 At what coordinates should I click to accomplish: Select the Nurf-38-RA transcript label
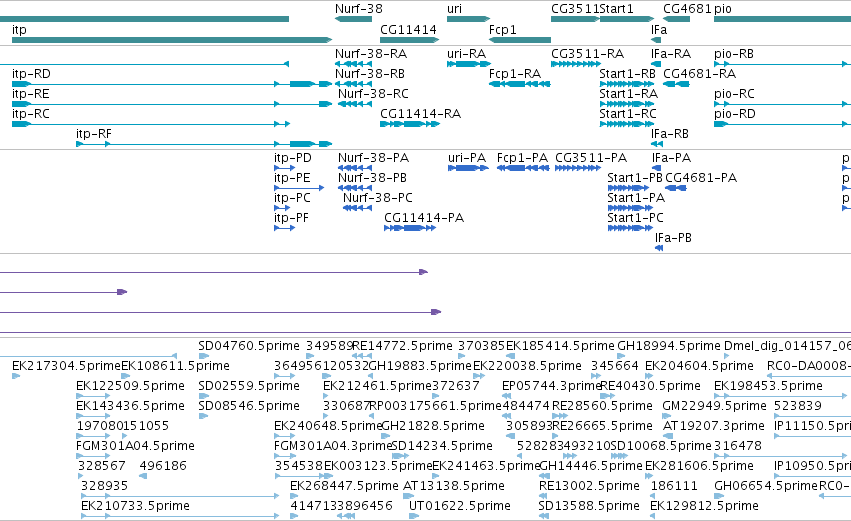click(x=371, y=54)
